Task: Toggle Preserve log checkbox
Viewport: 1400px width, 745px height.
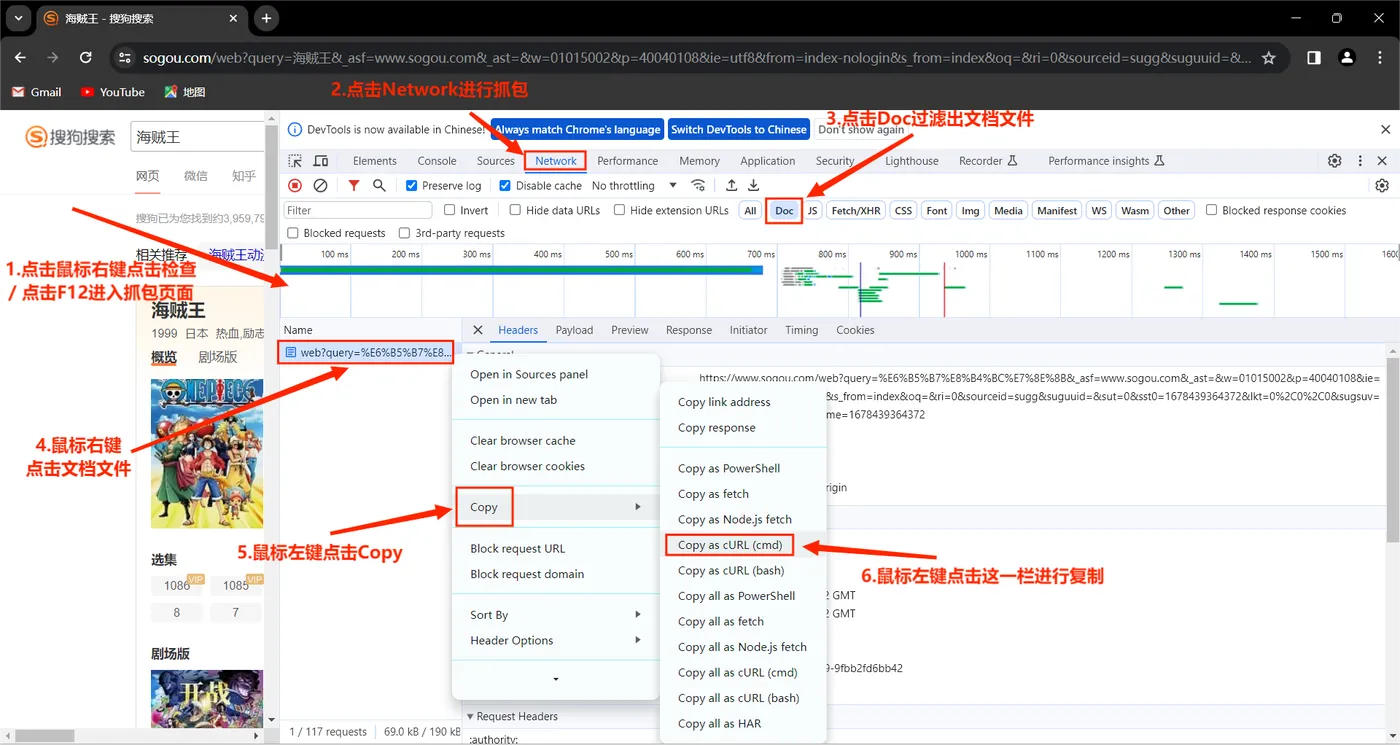Action: pos(411,186)
